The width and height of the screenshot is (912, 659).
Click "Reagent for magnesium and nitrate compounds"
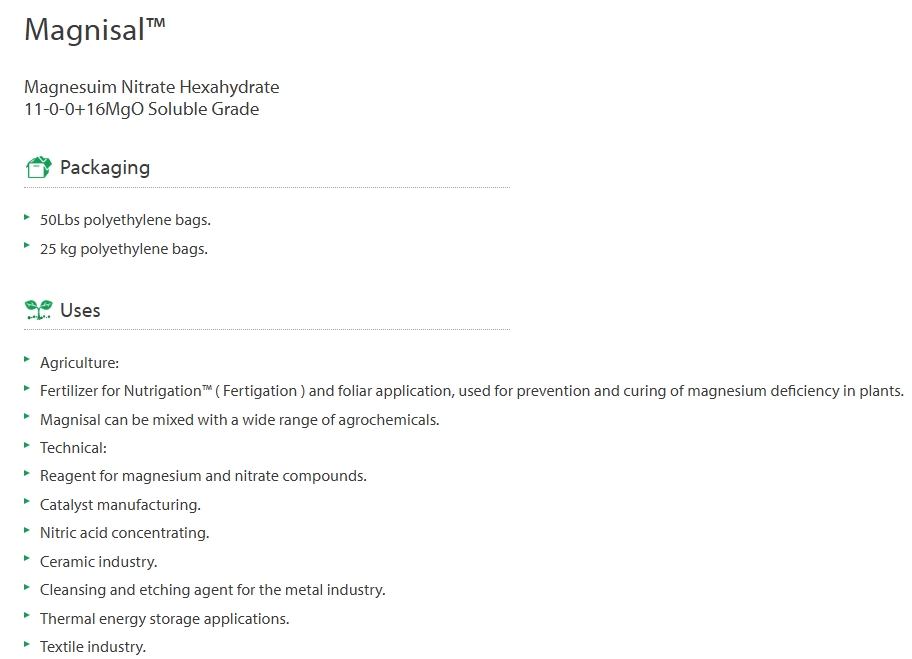(203, 476)
